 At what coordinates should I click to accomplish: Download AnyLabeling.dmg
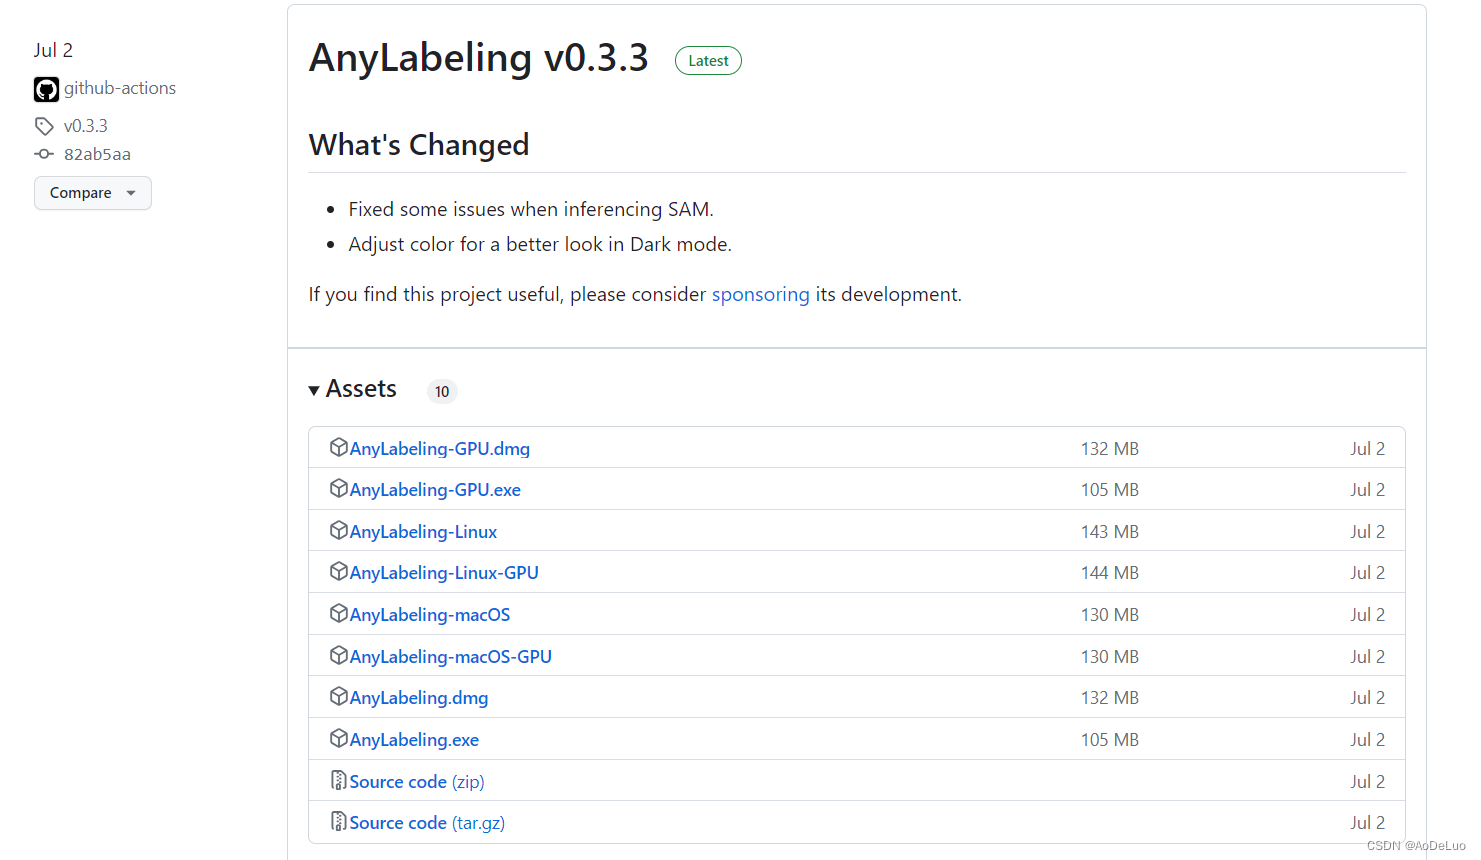click(x=419, y=698)
